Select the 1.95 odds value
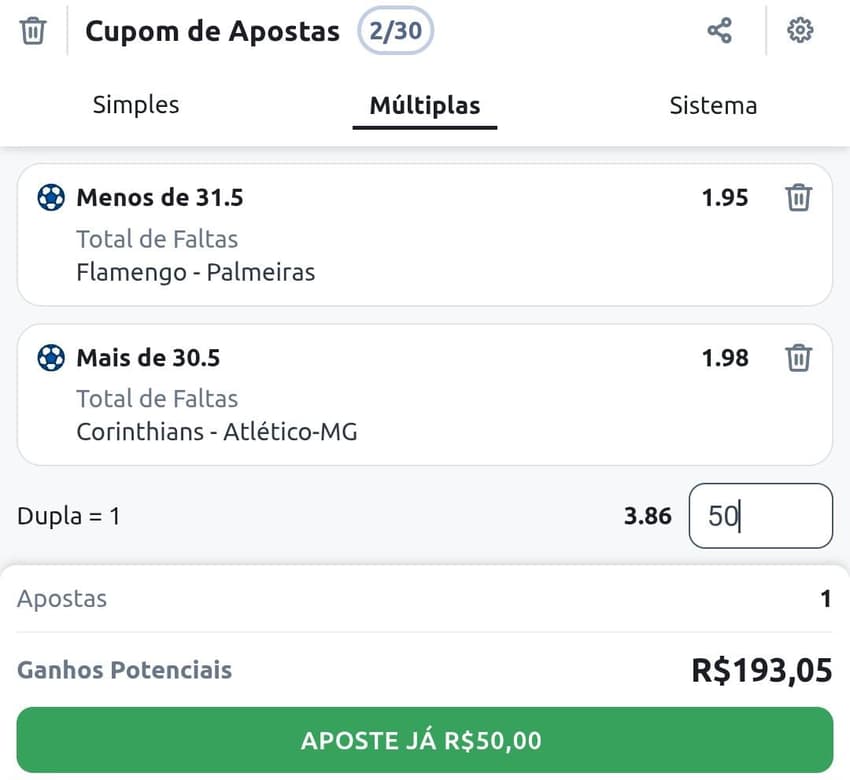The width and height of the screenshot is (850, 780). point(725,197)
